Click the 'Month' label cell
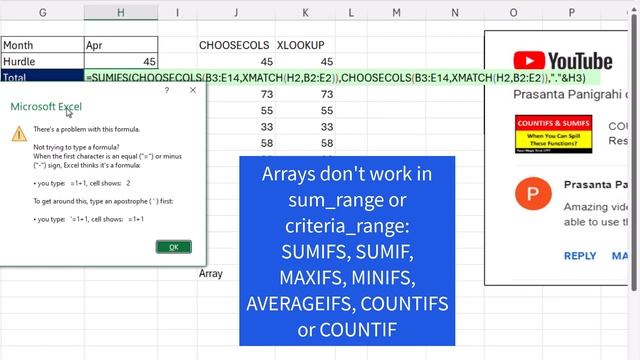 [42, 45]
